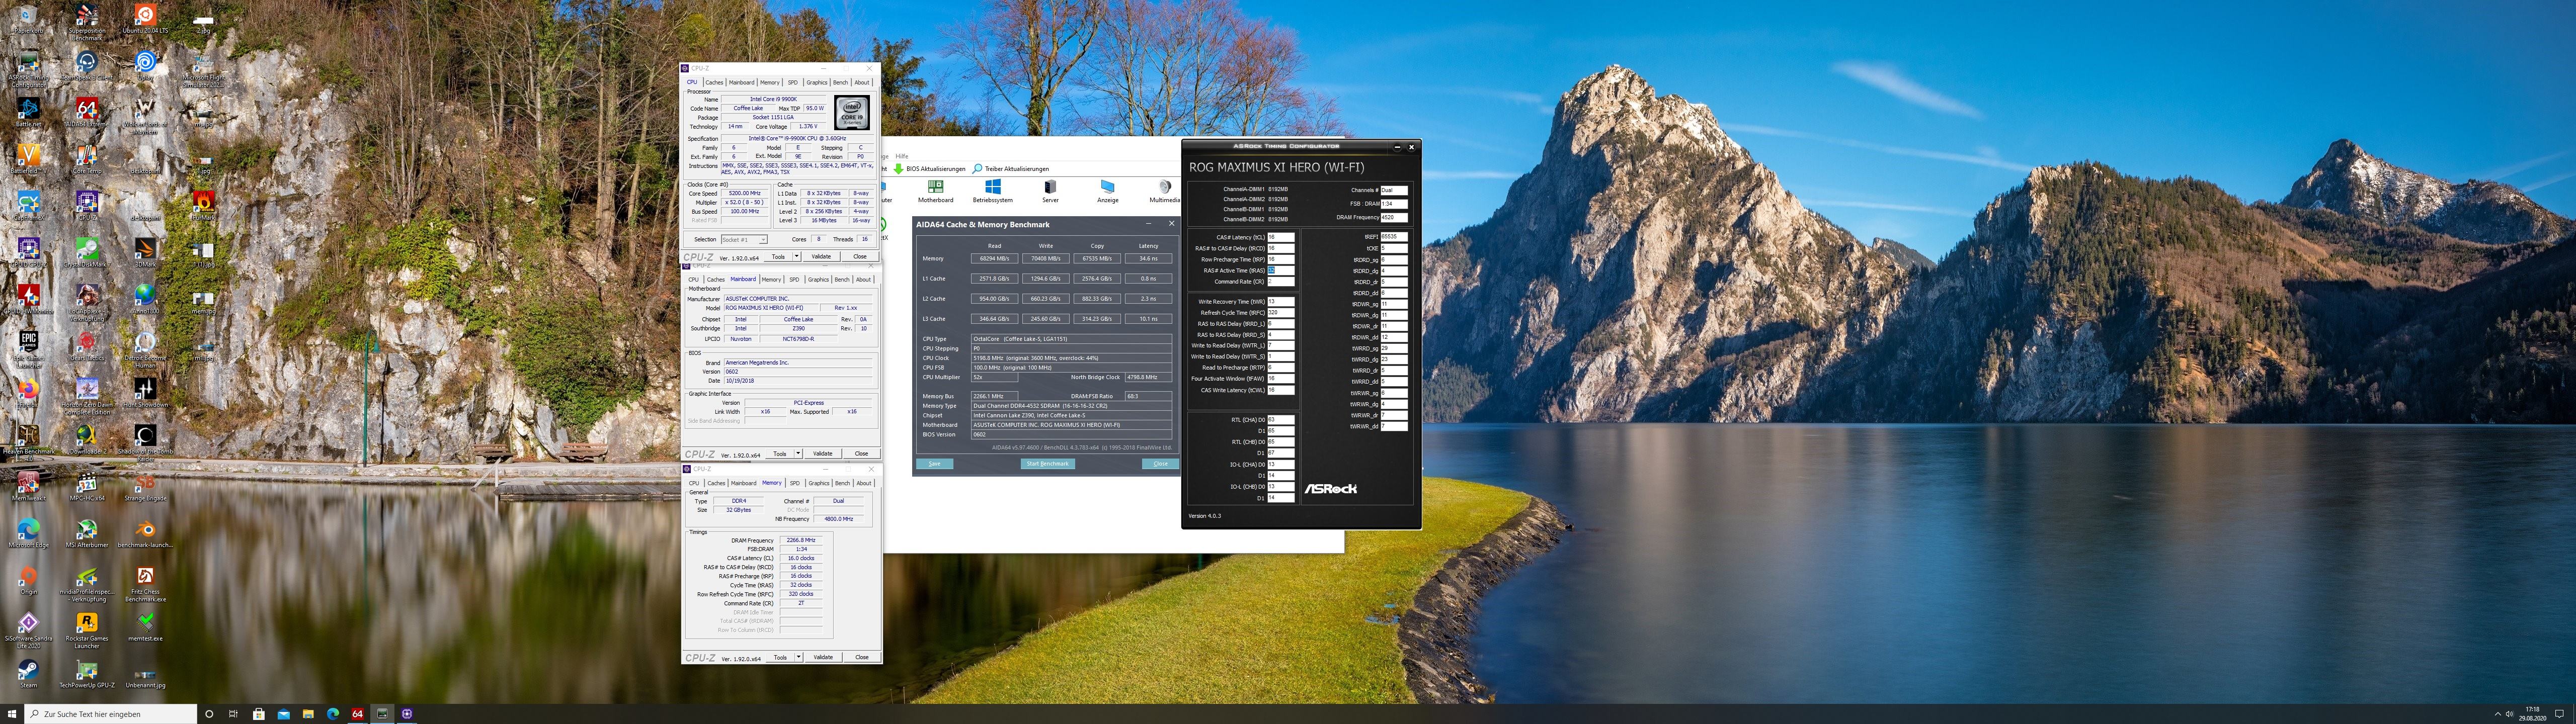Open Bench tab in CPU-Z processor window
Screen dimensions: 2576x724
(840, 82)
